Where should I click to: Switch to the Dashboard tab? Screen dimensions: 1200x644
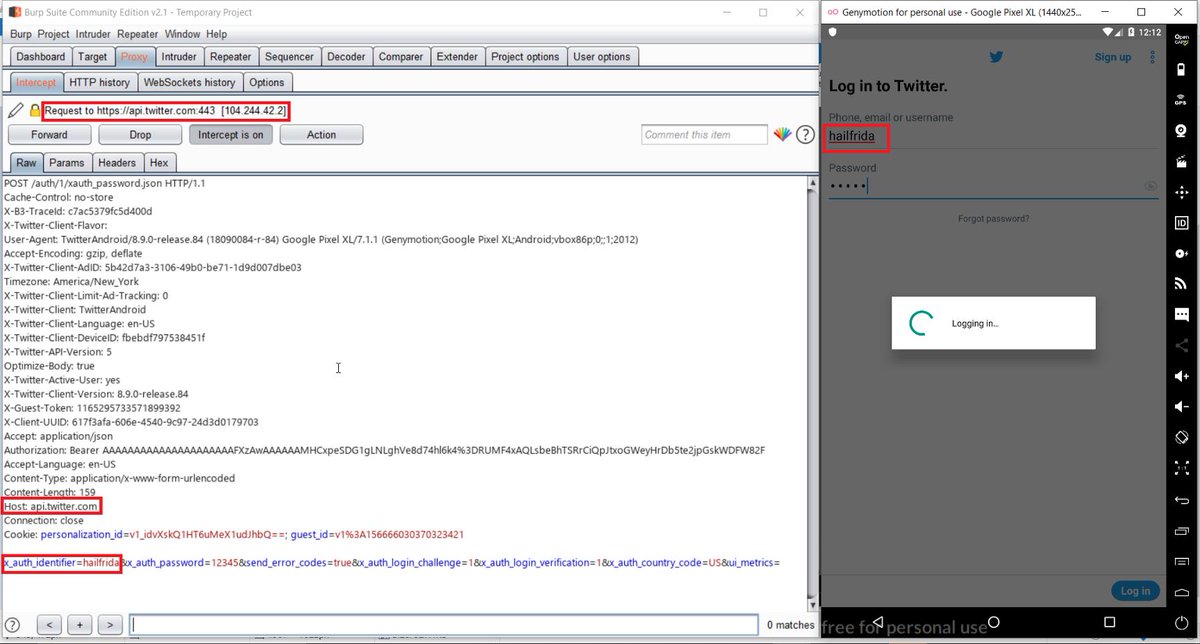coord(41,57)
